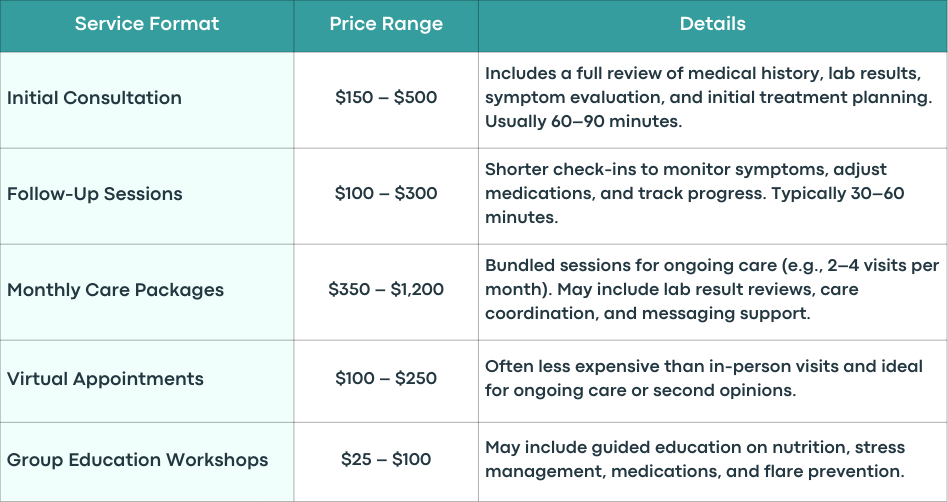Click the 'Usually 60–90 minutes' text

[583, 122]
